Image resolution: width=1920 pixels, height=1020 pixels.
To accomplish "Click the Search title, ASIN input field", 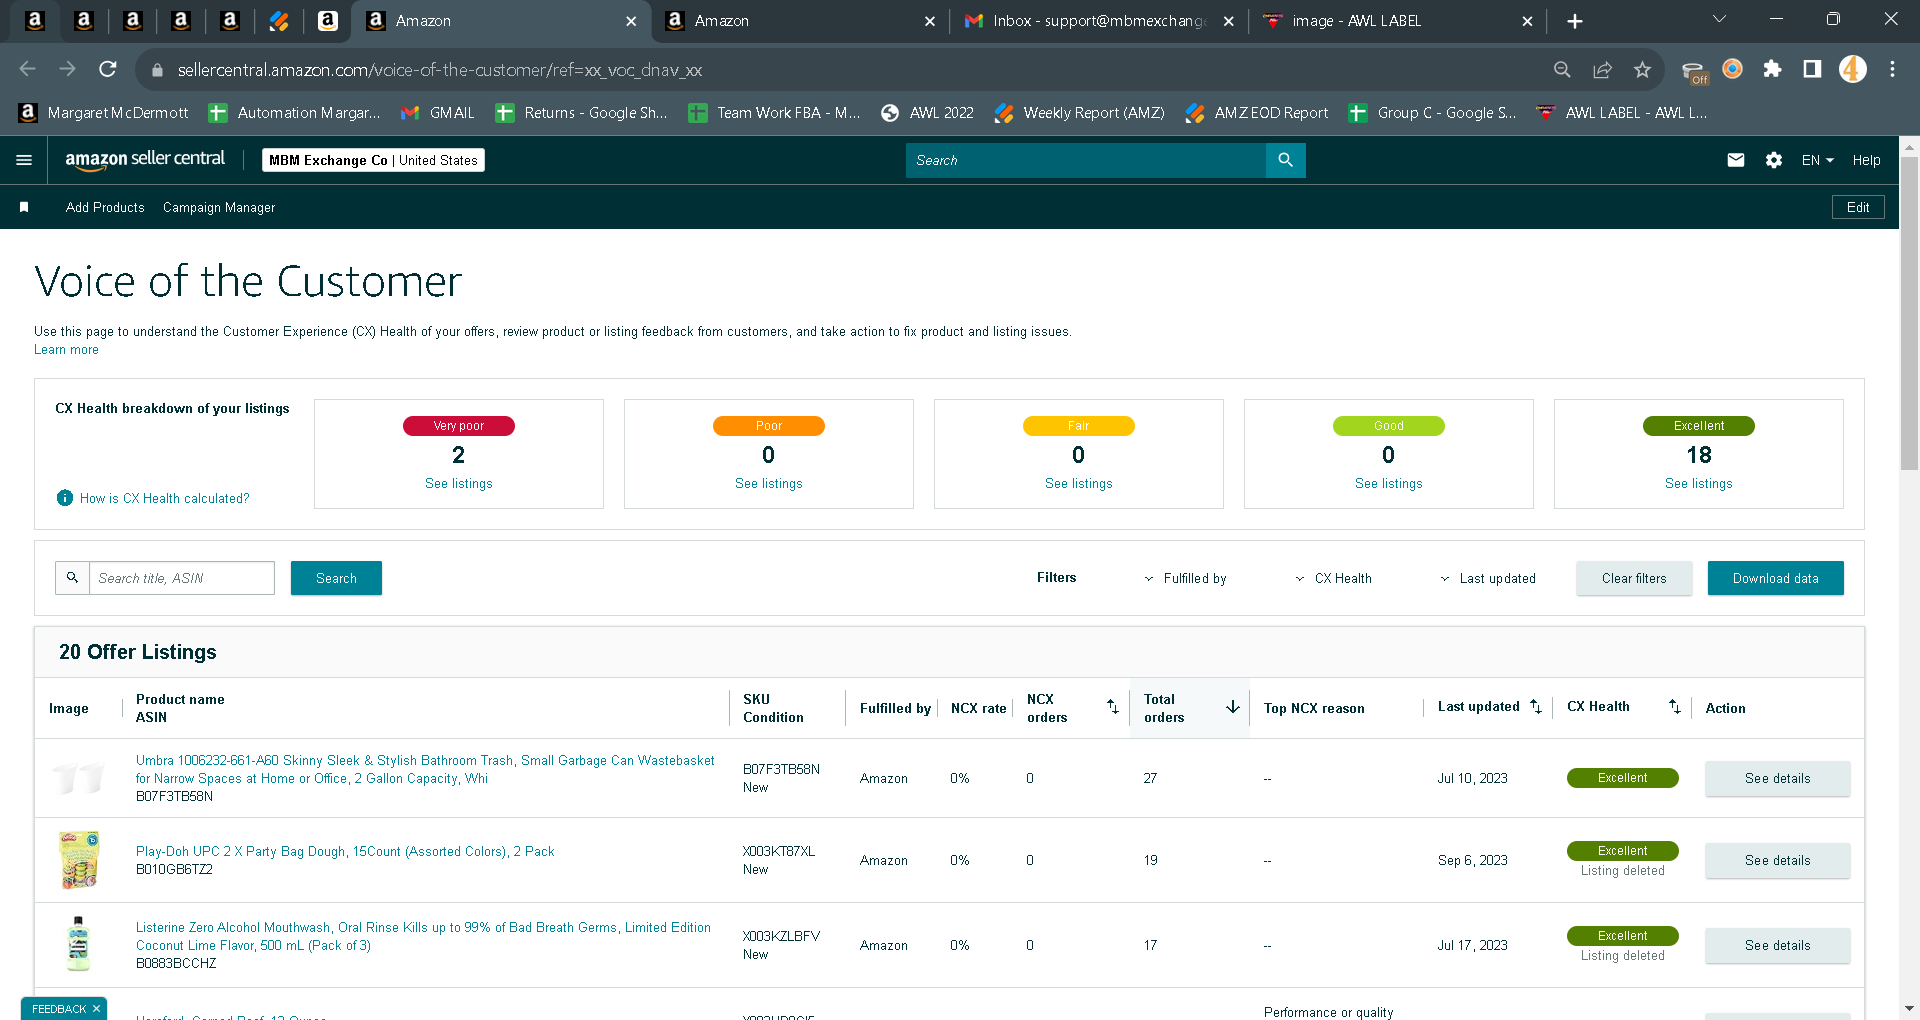I will tap(182, 578).
